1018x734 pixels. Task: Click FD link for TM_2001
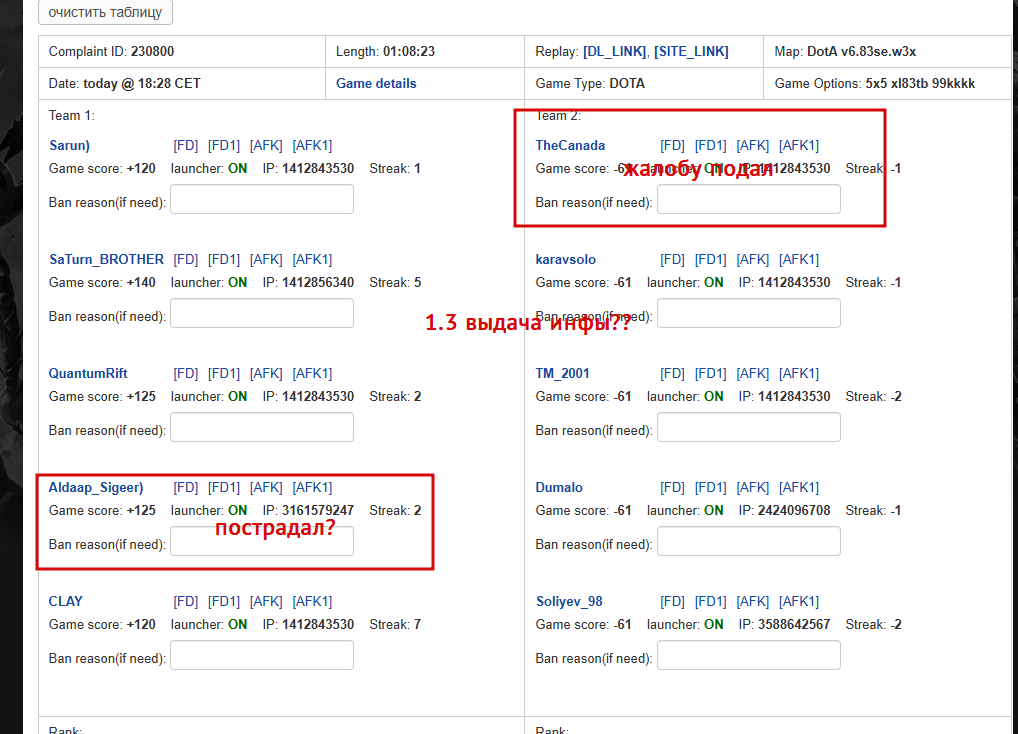coord(673,374)
